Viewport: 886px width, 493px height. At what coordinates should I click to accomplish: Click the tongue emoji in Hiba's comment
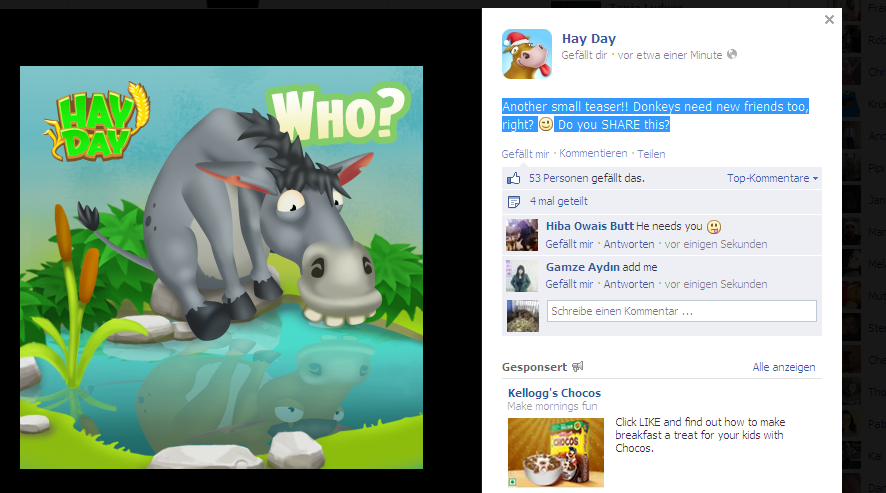(714, 227)
